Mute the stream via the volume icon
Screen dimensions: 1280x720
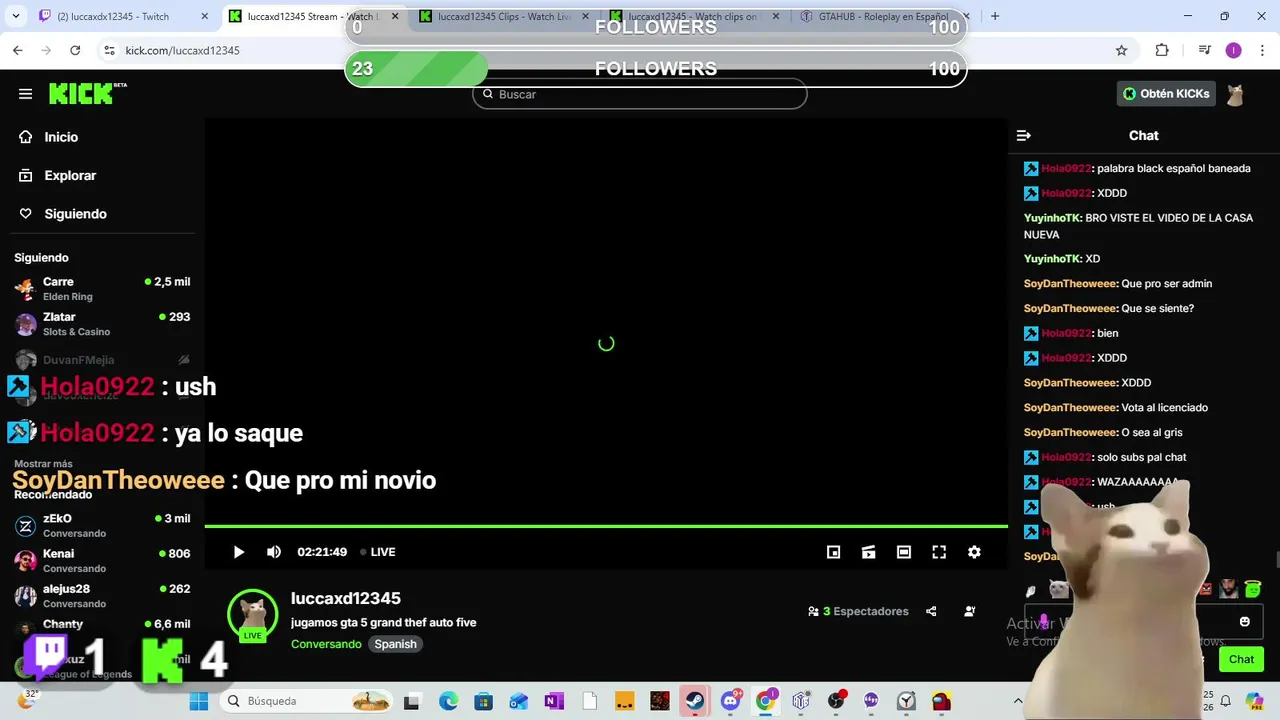[x=274, y=552]
